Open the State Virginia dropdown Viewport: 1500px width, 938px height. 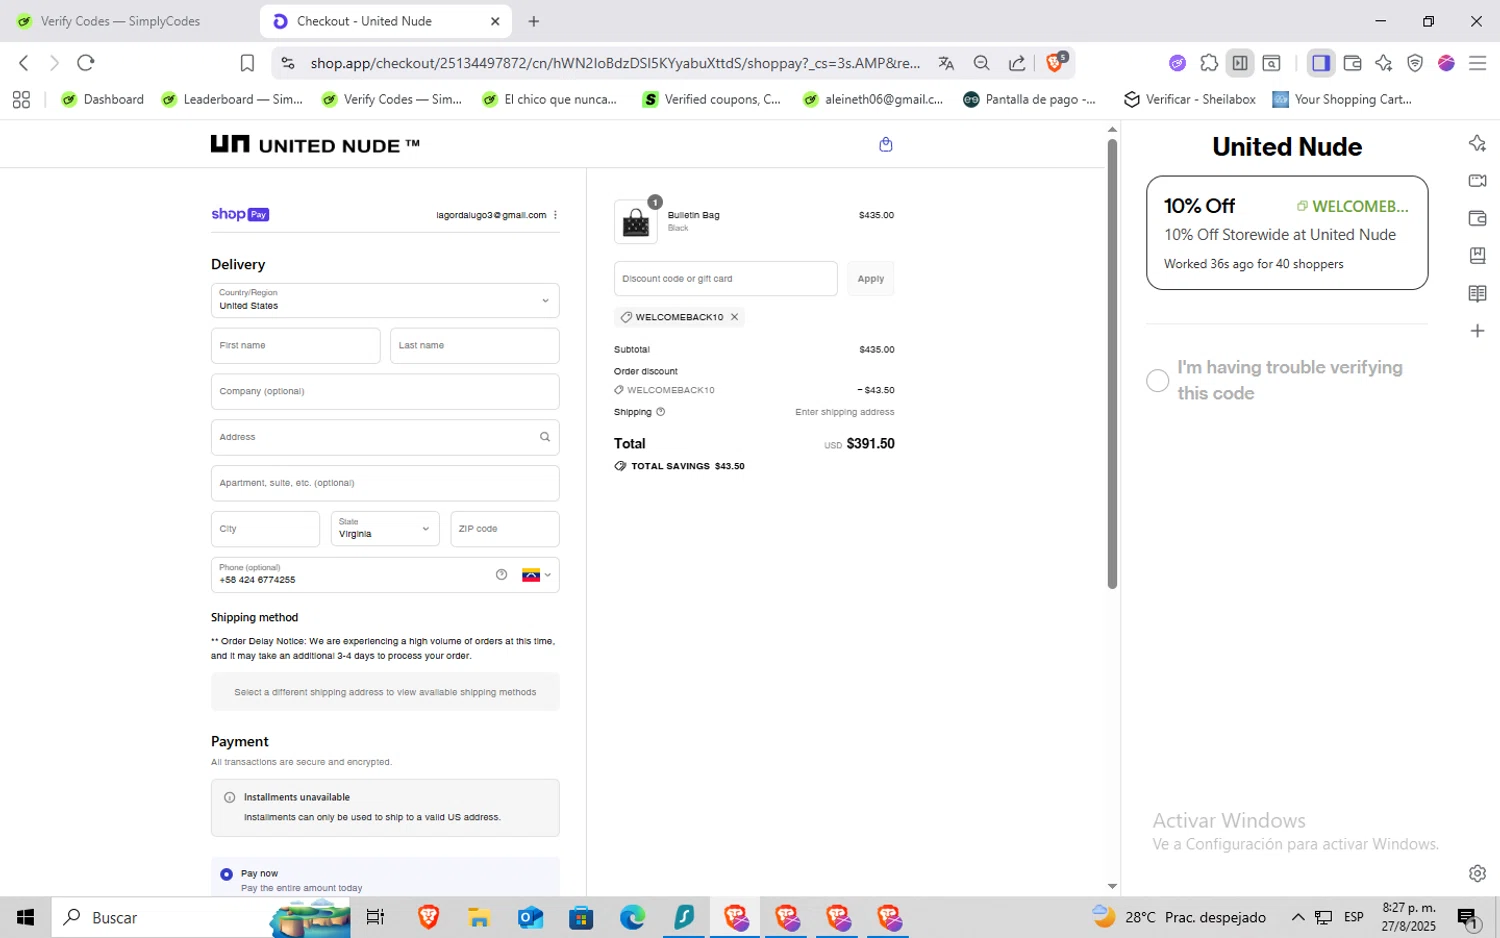click(385, 529)
